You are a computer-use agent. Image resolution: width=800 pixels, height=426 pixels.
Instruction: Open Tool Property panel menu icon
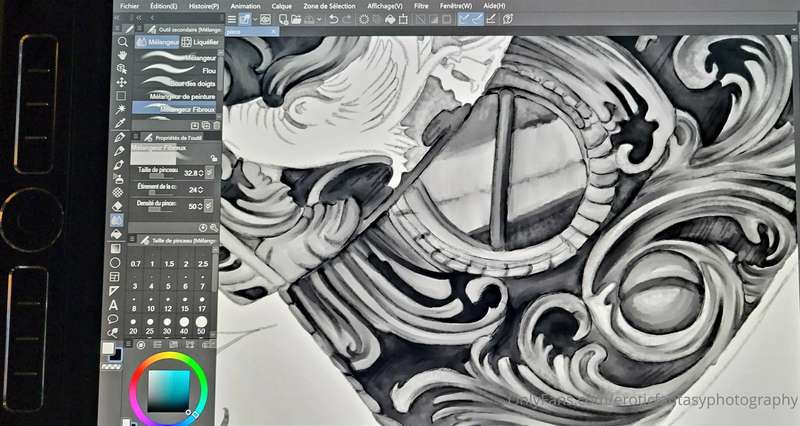point(134,137)
